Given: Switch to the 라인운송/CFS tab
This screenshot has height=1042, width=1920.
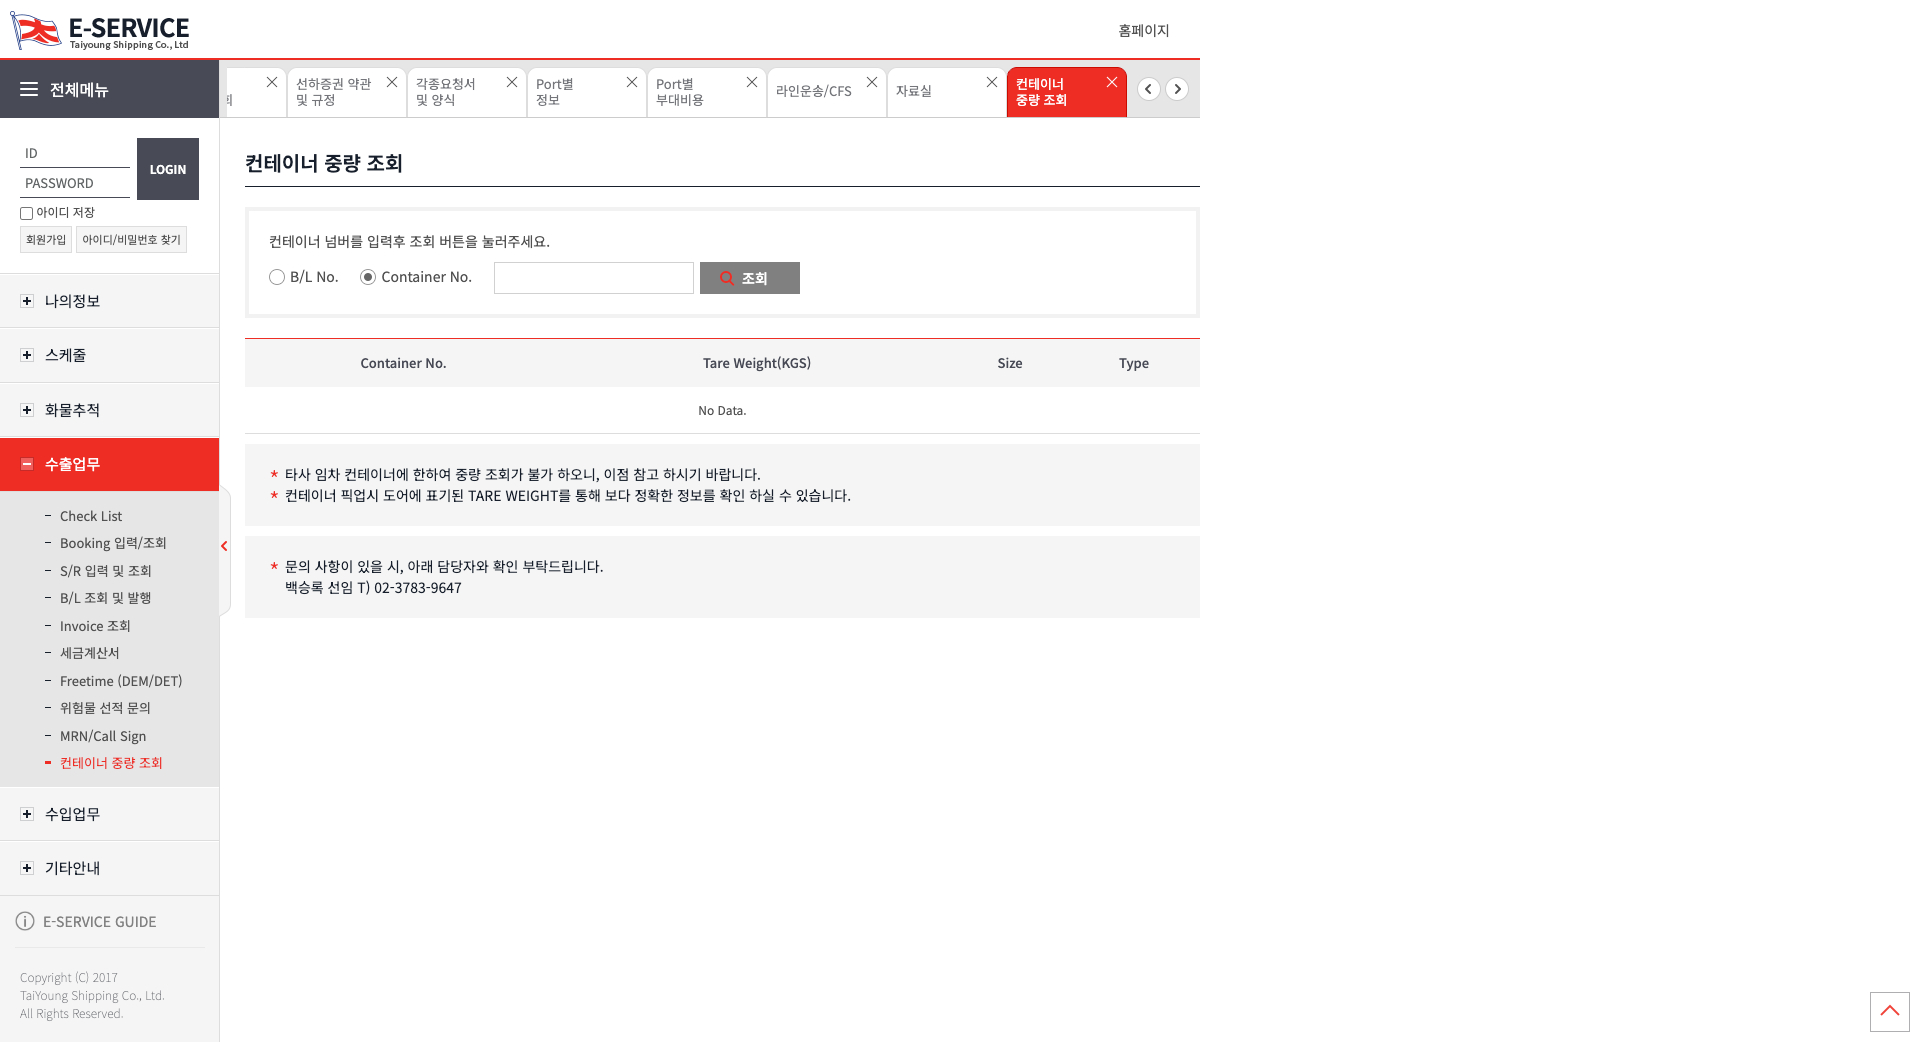Looking at the screenshot, I should [814, 92].
